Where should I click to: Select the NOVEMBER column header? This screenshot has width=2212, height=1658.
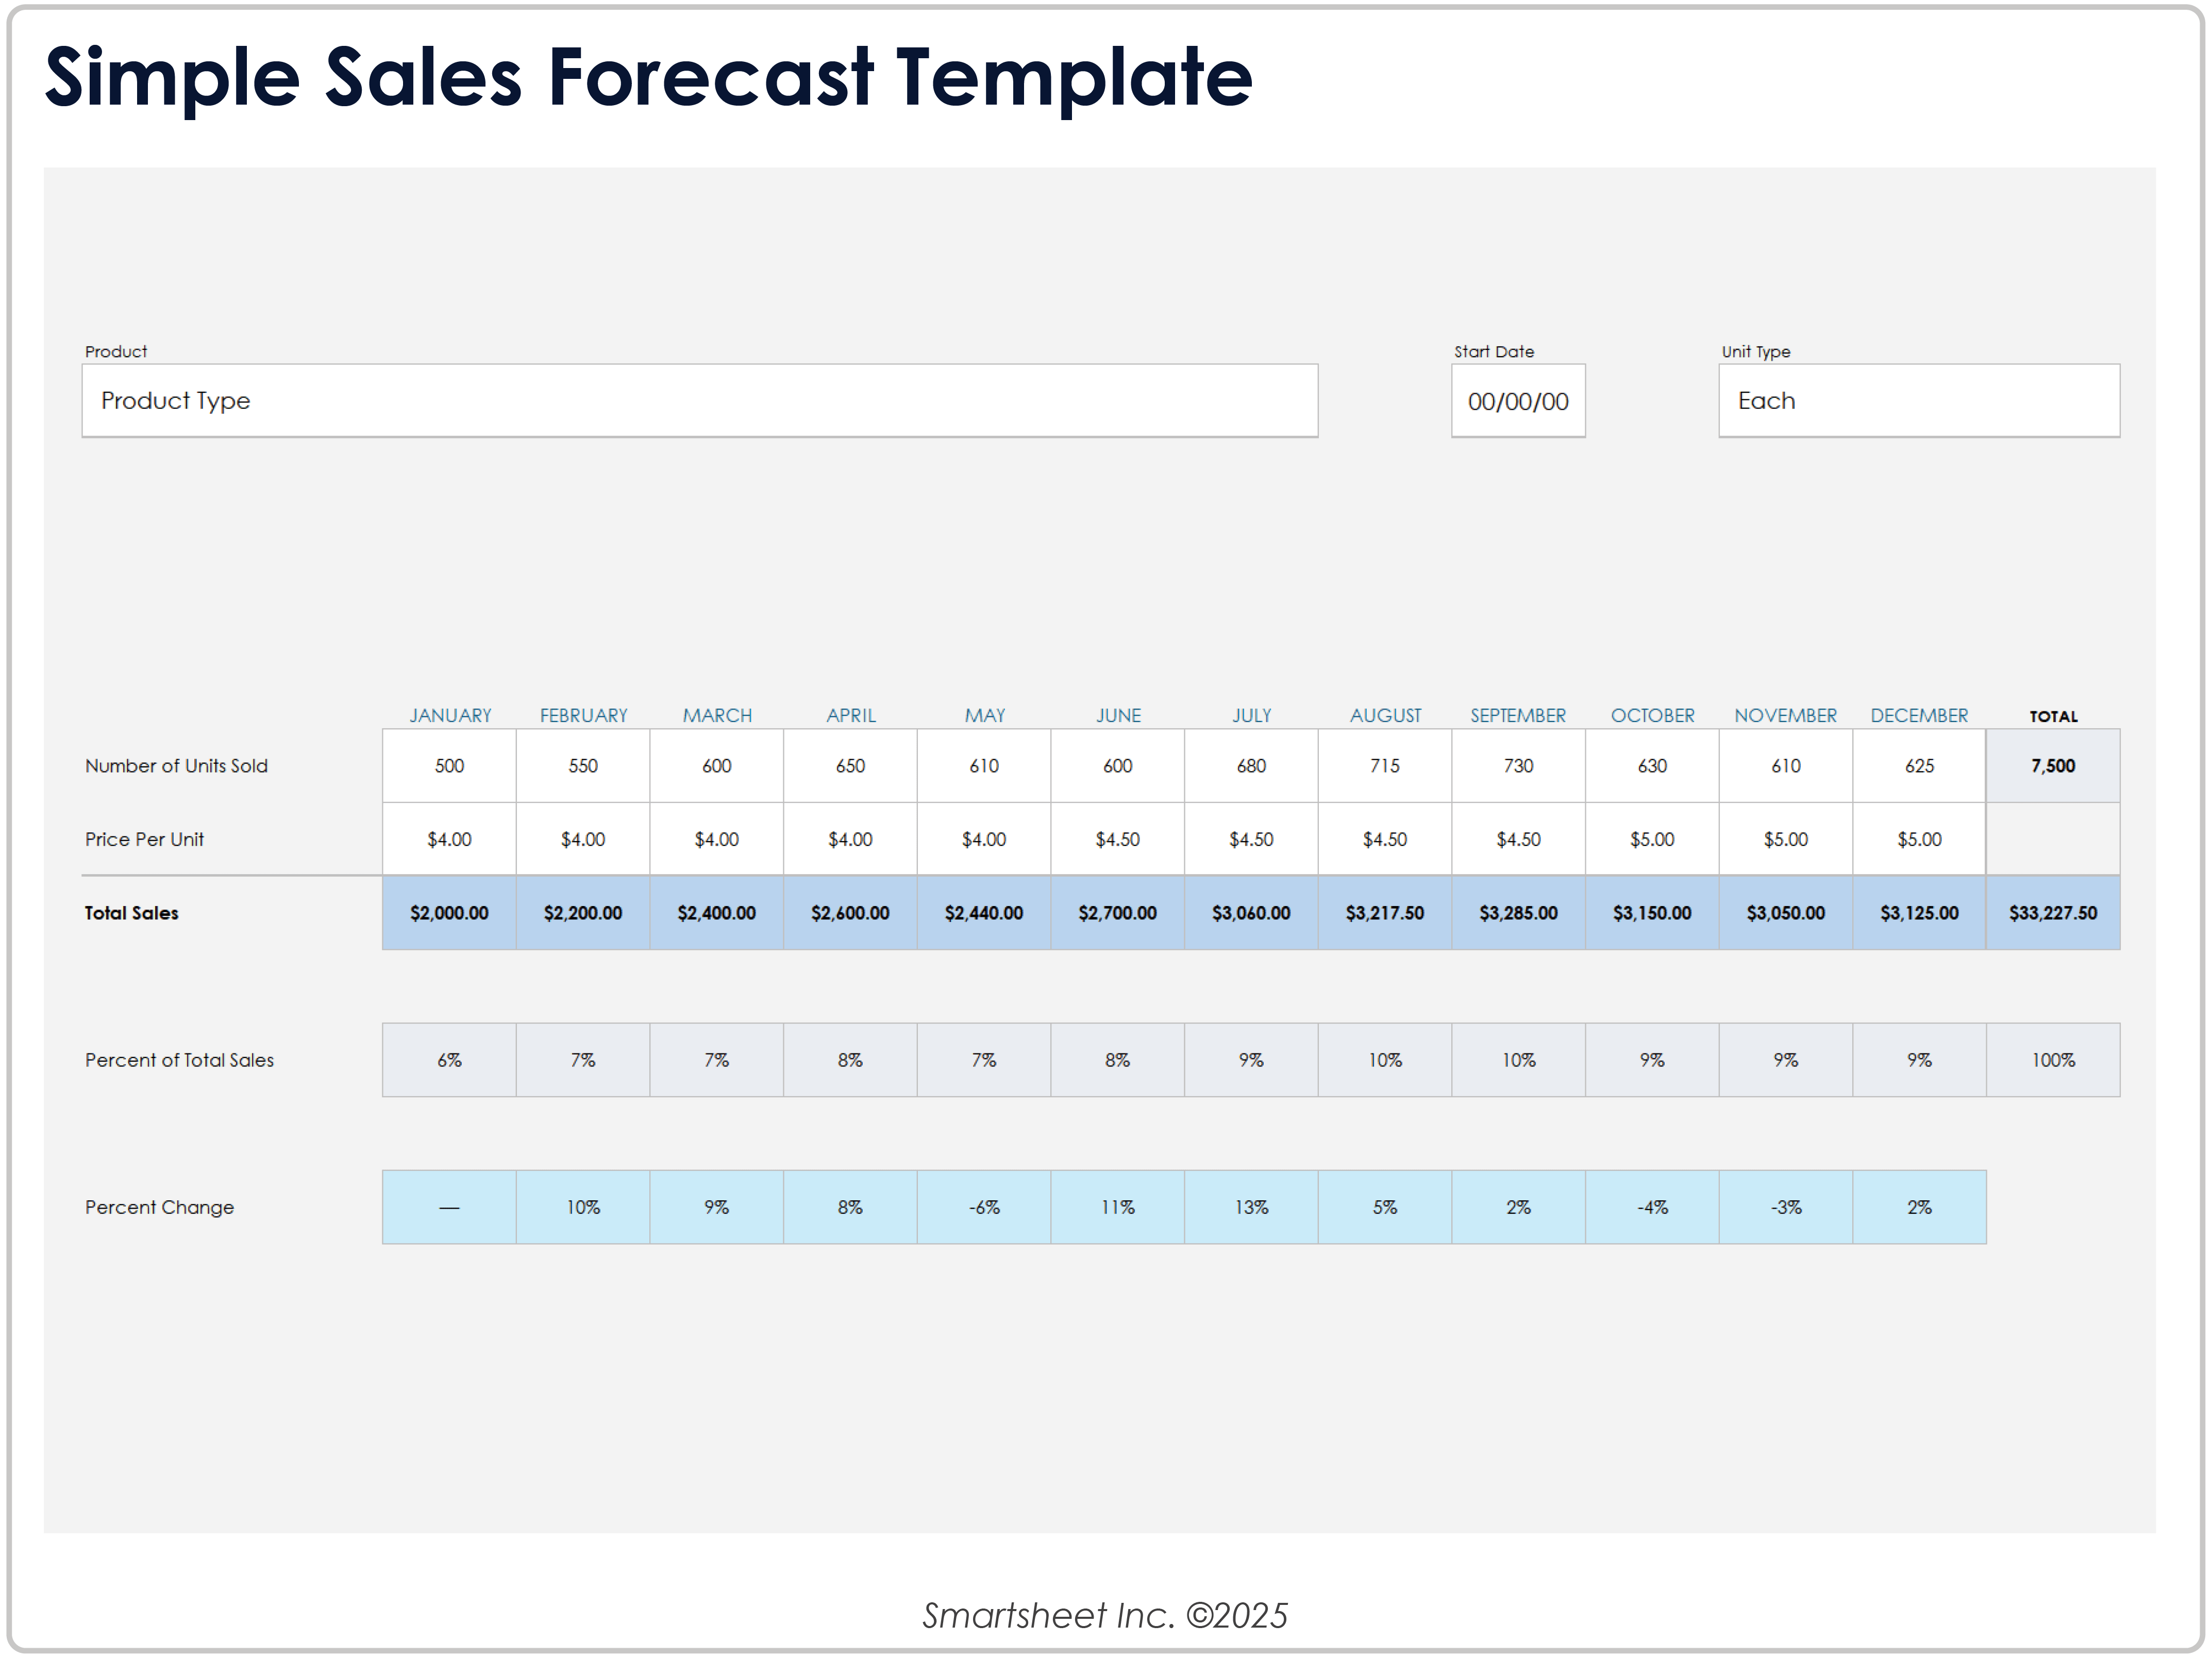(x=1785, y=715)
